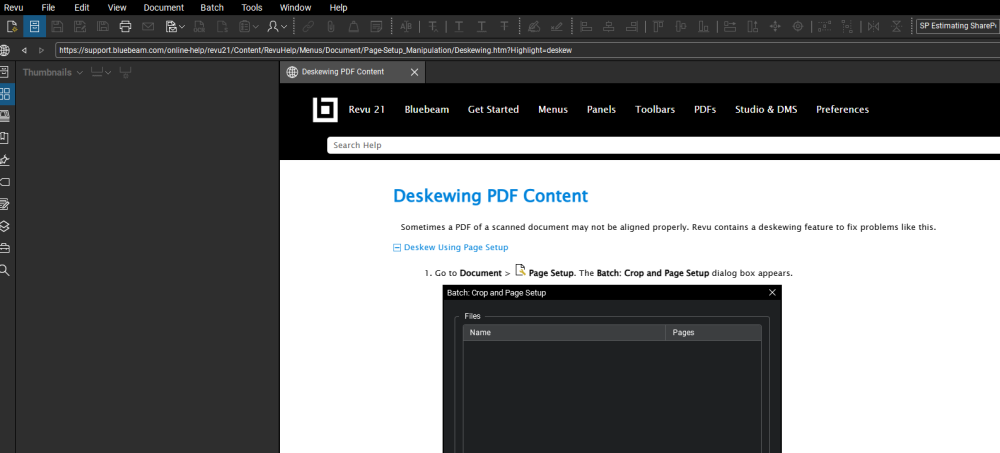The height and width of the screenshot is (453, 1000).
Task: Open the File menu
Action: (48, 8)
